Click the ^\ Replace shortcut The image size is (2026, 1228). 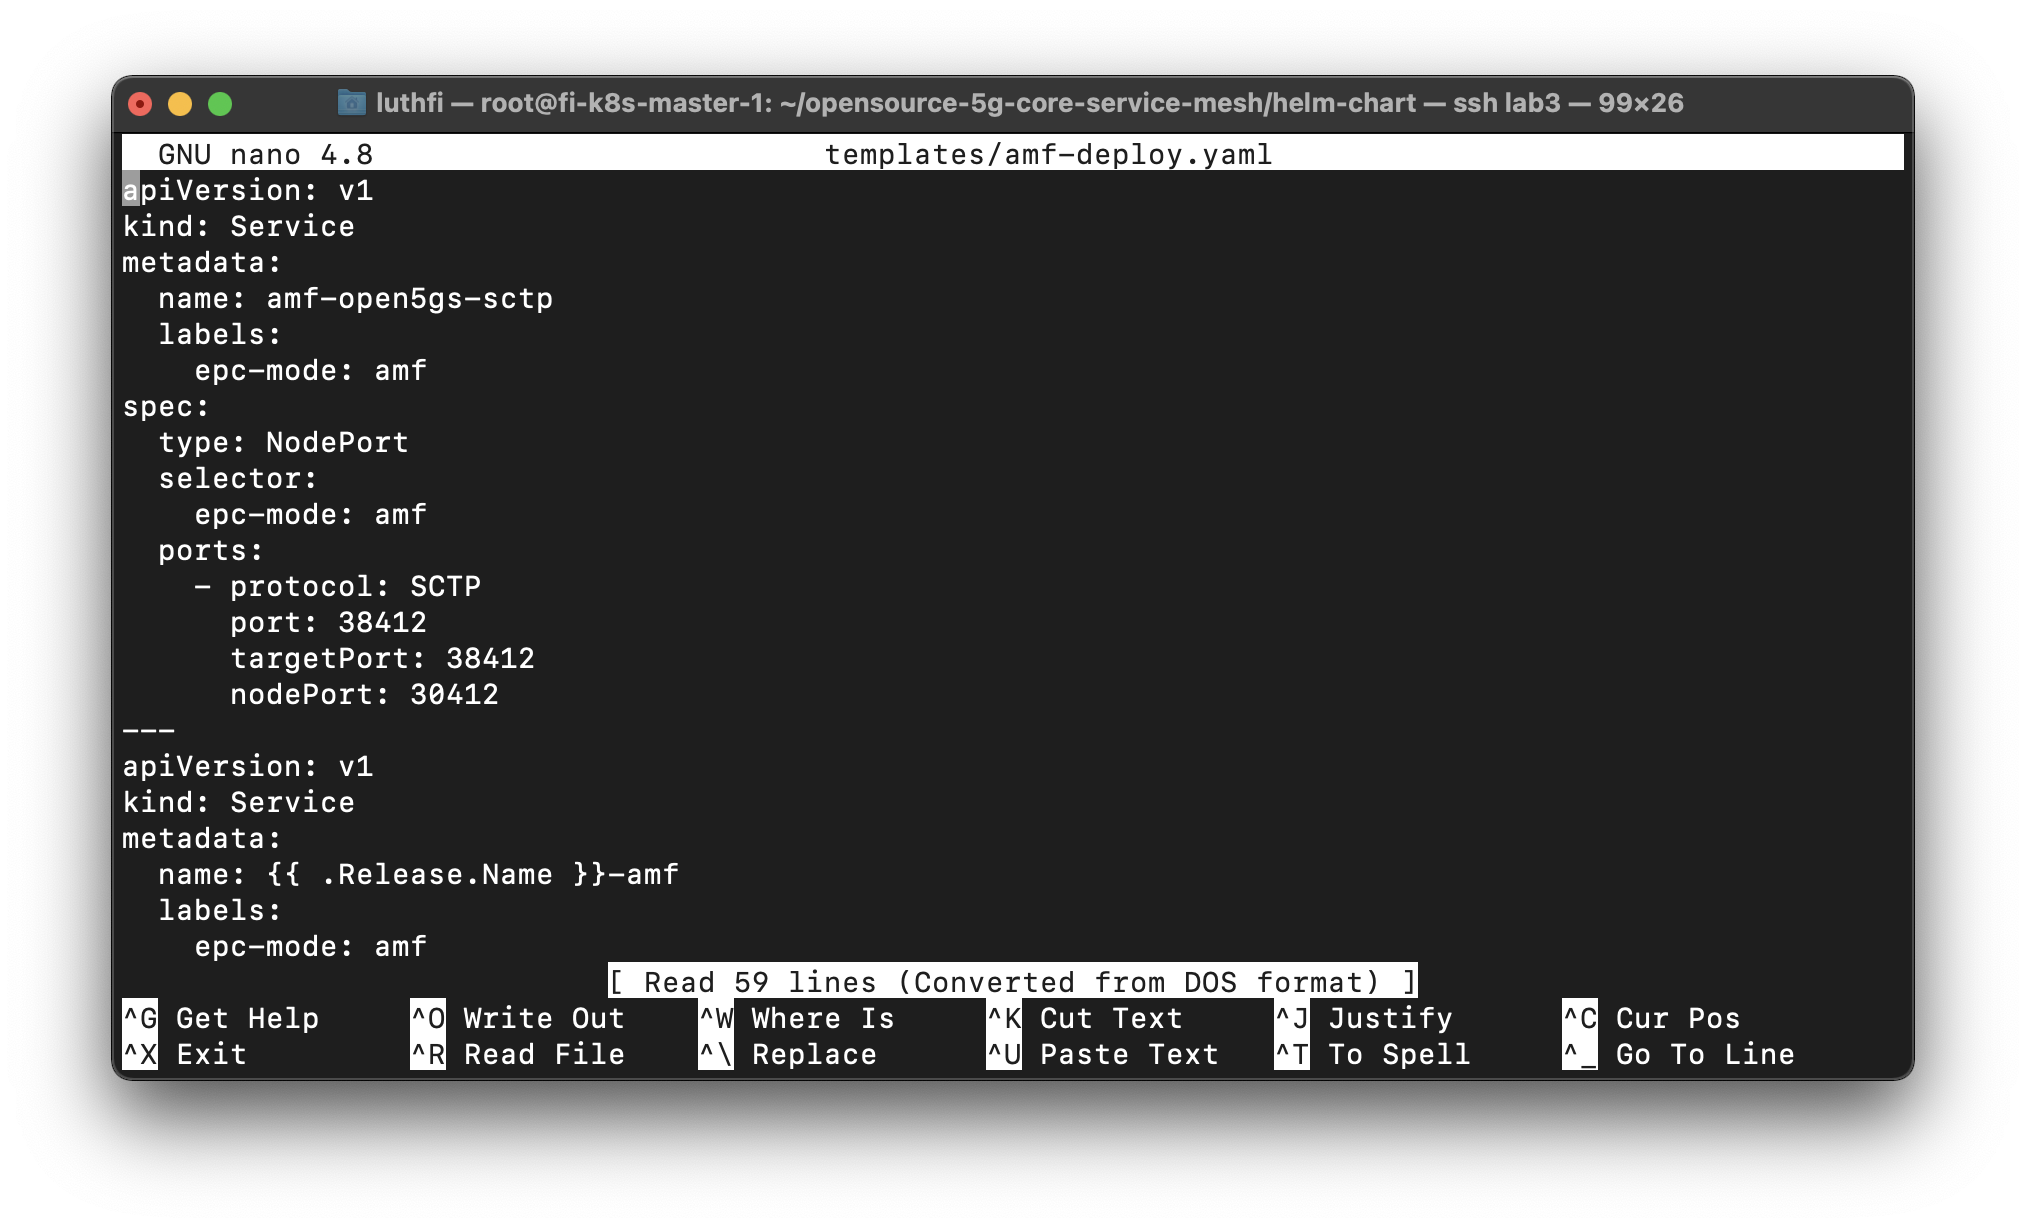tap(788, 1054)
